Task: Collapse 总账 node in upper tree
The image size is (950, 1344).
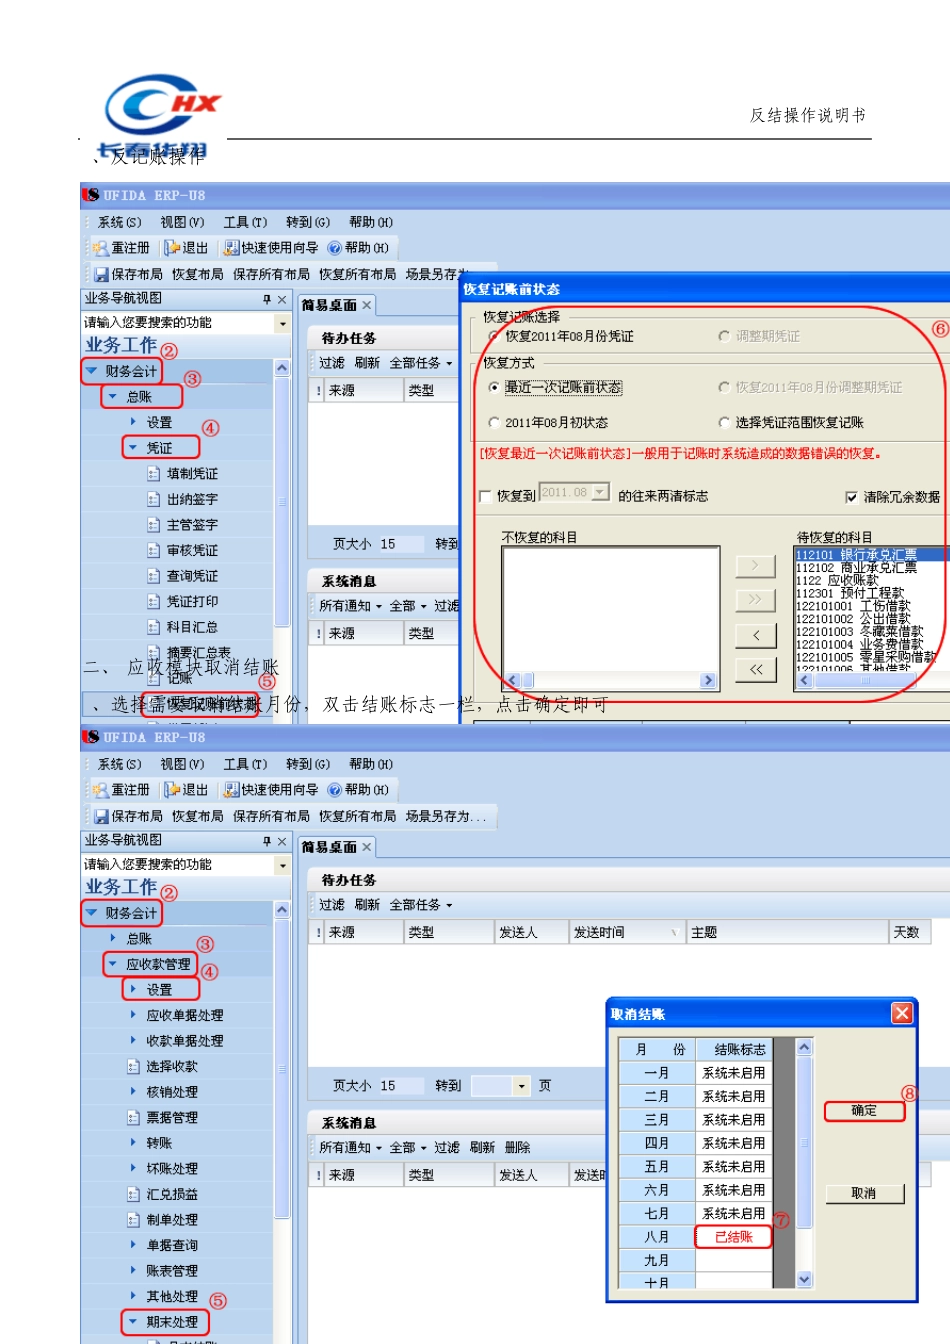Action: pyautogui.click(x=112, y=397)
